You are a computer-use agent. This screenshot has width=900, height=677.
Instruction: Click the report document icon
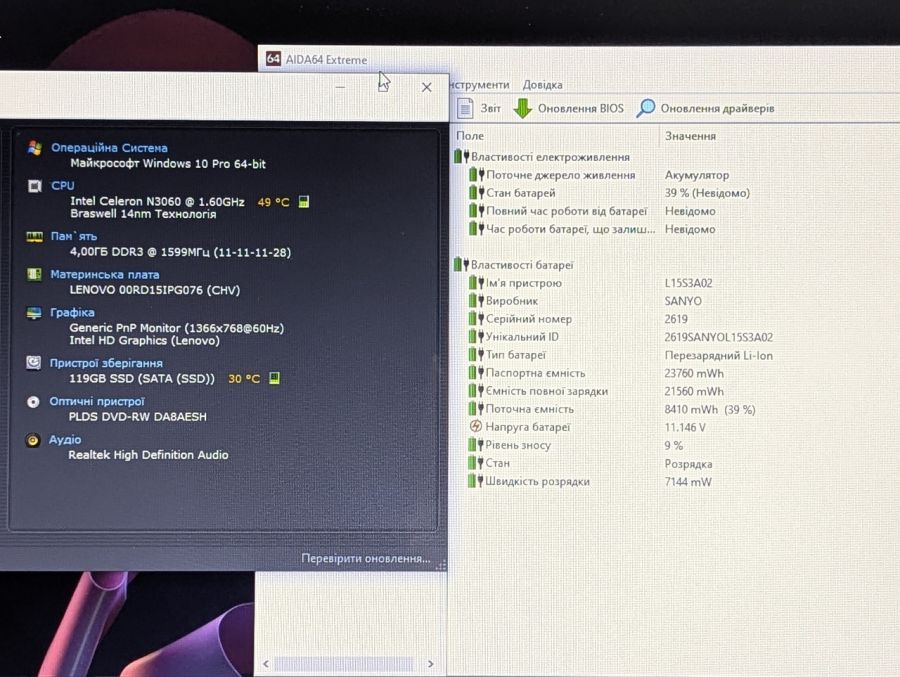coord(465,108)
